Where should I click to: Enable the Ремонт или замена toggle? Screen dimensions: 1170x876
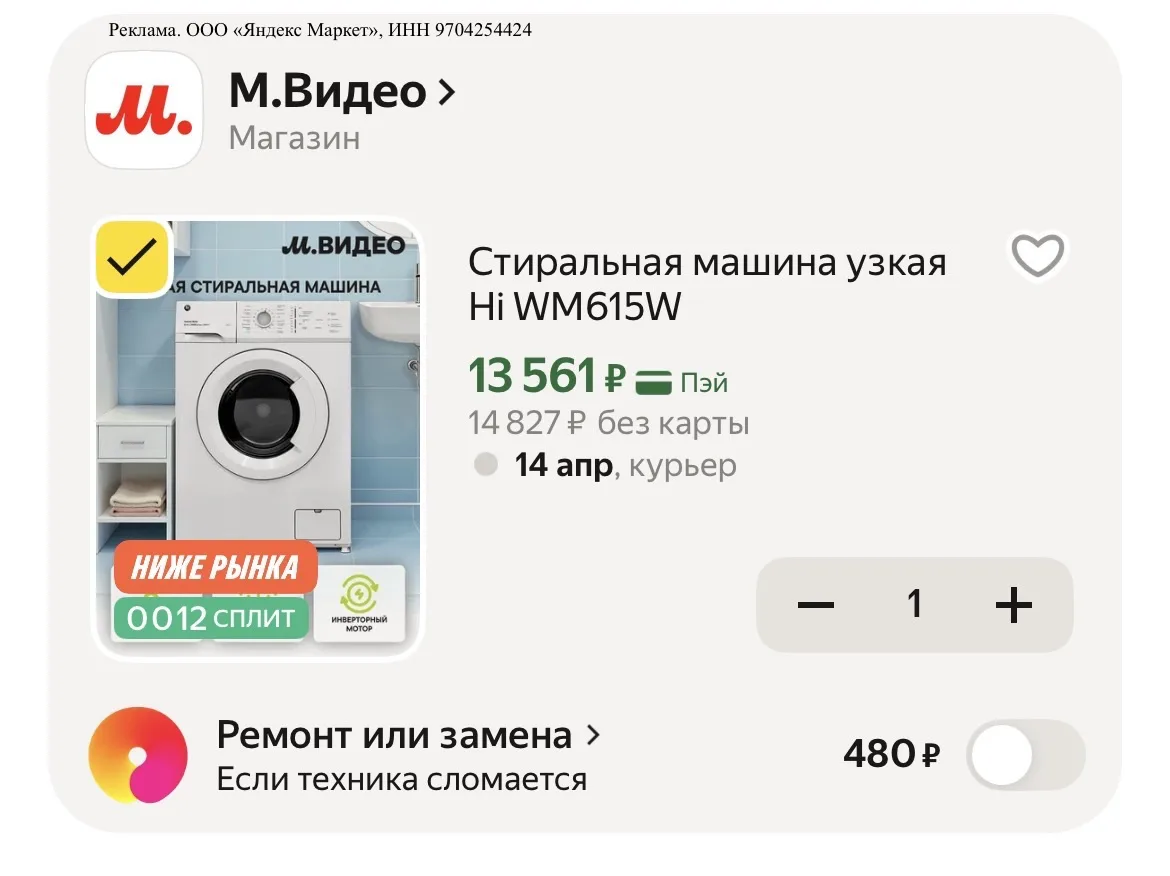(1025, 755)
